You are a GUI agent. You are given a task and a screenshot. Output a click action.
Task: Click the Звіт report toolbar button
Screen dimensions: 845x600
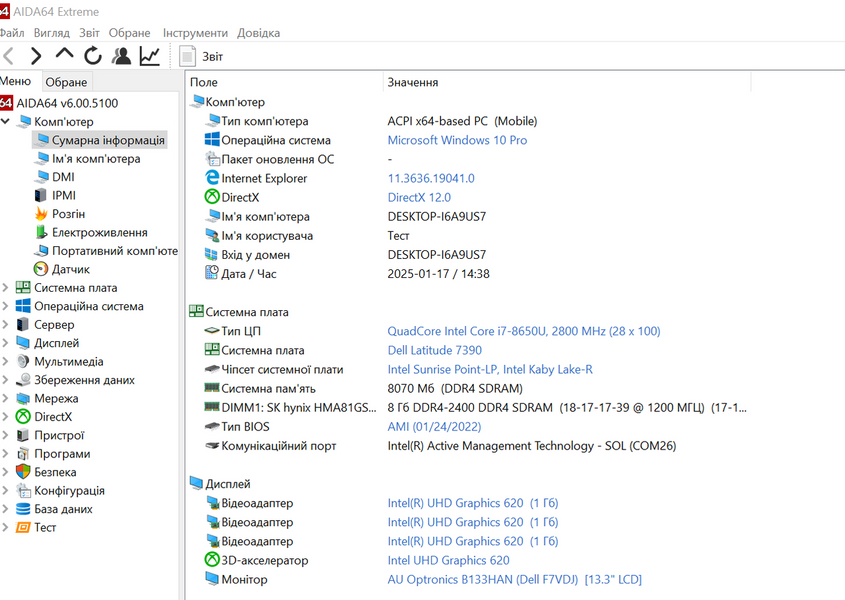click(201, 57)
